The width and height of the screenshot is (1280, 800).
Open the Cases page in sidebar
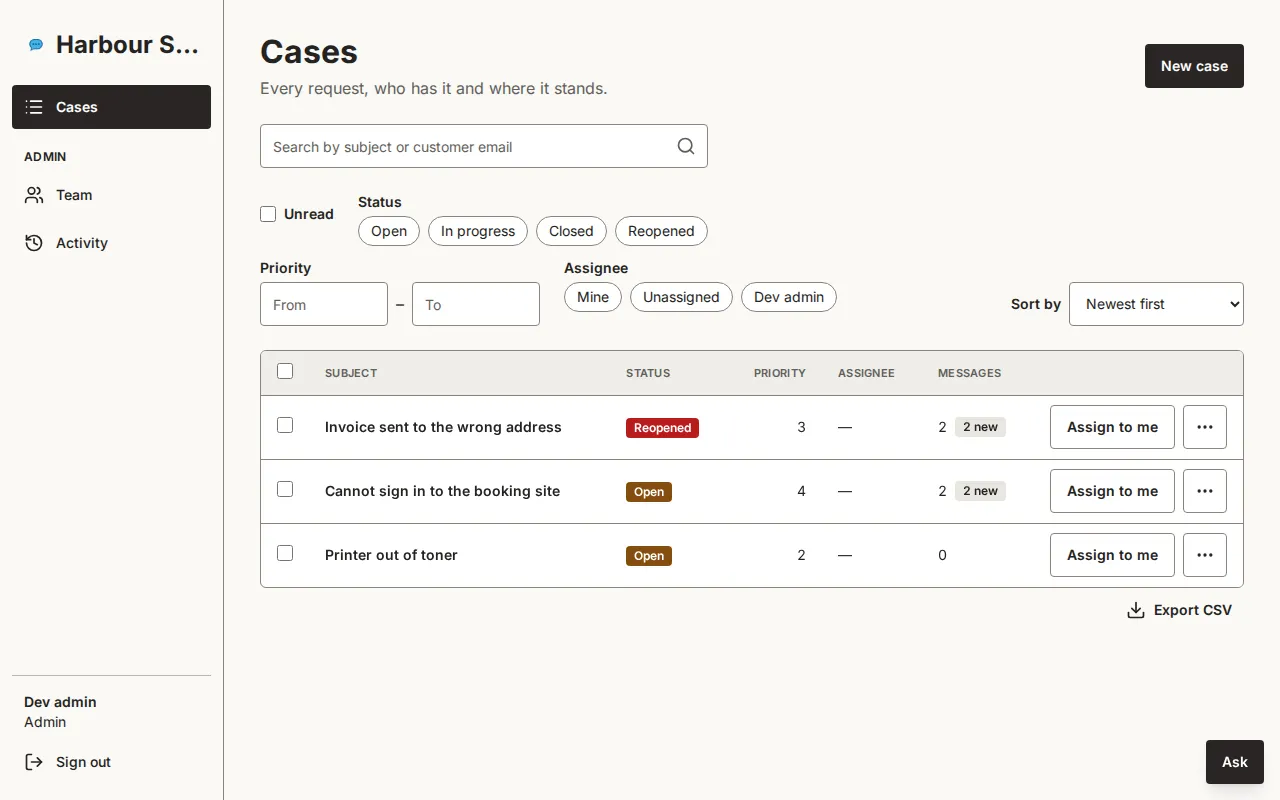pyautogui.click(x=111, y=107)
